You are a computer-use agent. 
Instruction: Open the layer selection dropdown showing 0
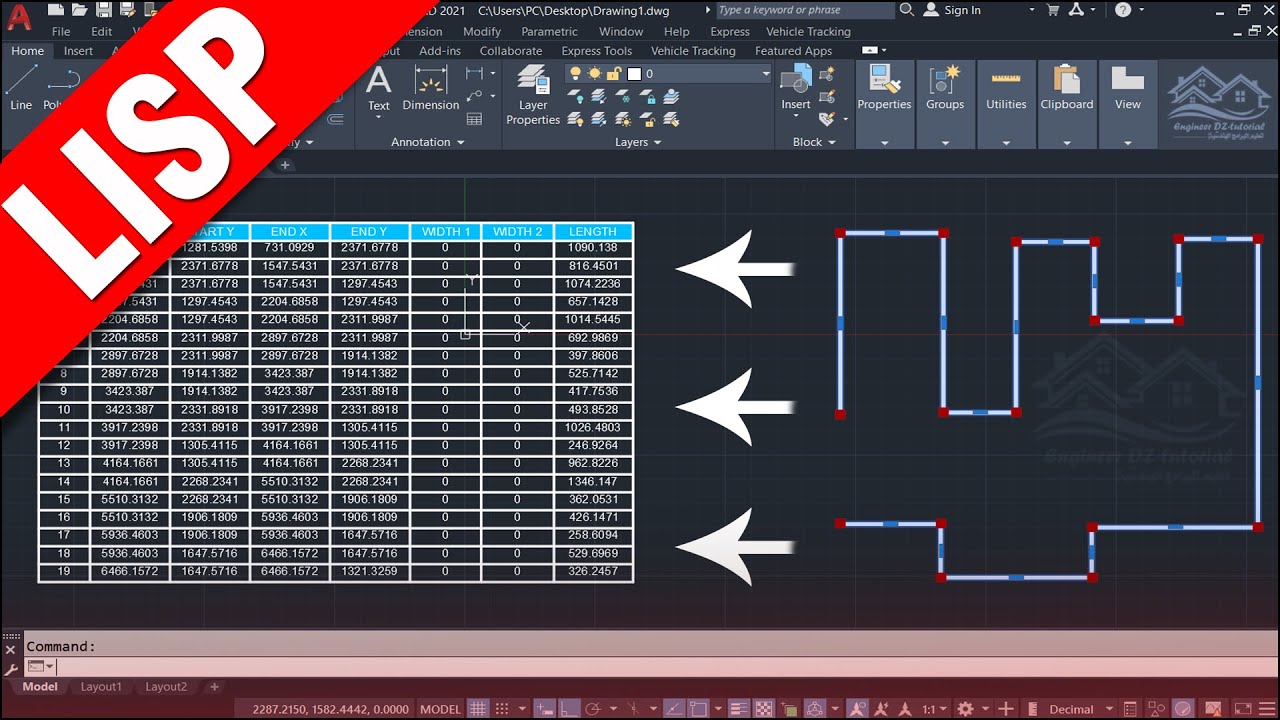pos(668,74)
